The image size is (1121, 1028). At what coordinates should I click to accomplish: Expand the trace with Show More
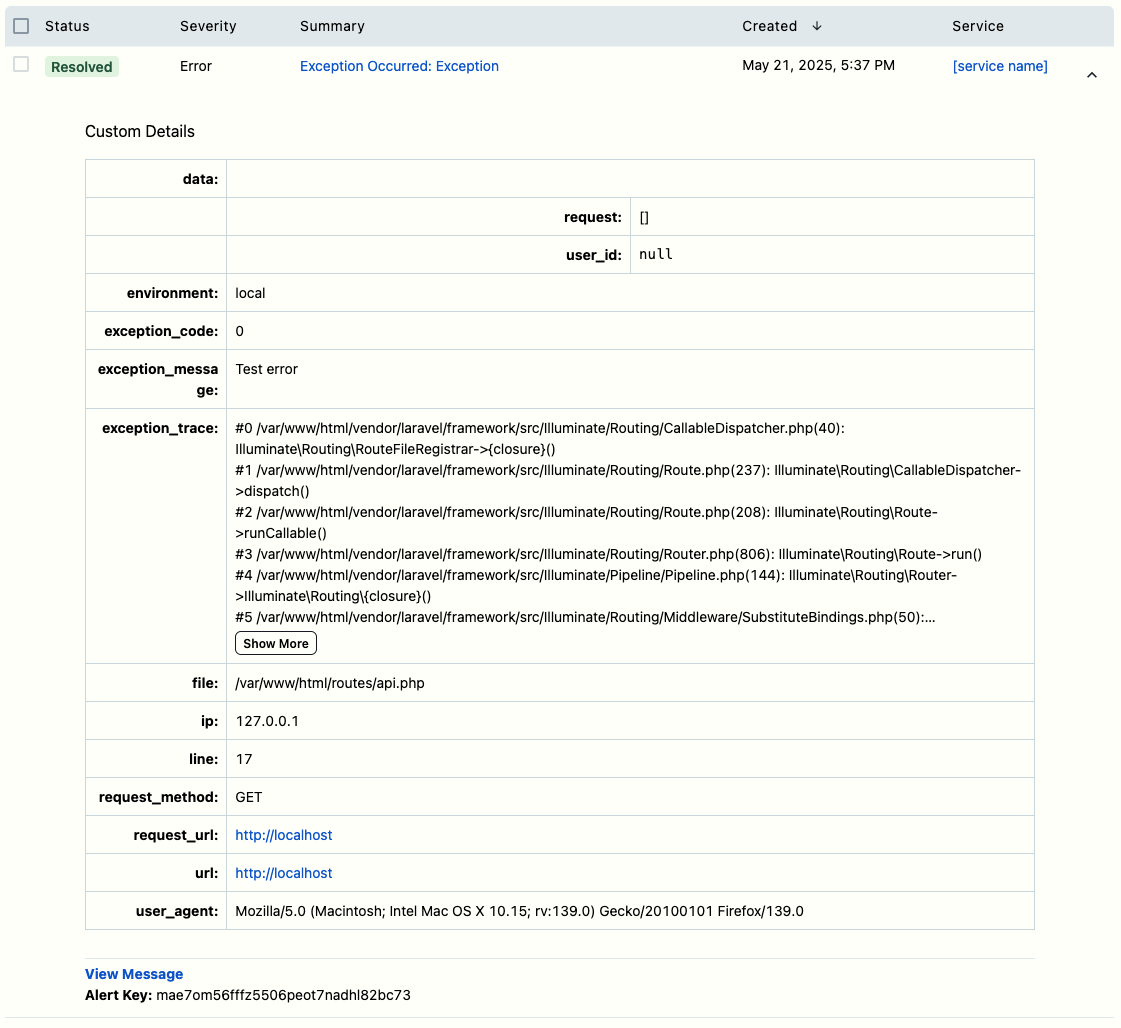point(276,643)
